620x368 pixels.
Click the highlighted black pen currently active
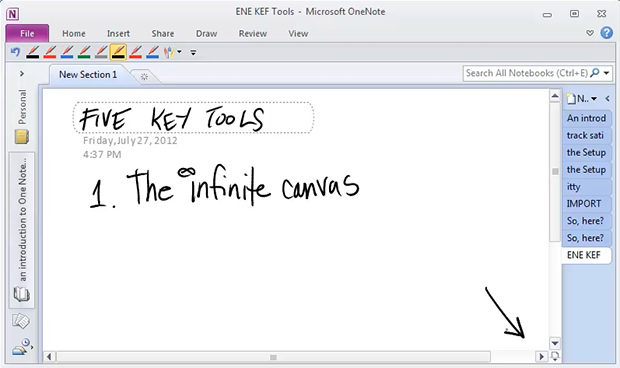118,52
